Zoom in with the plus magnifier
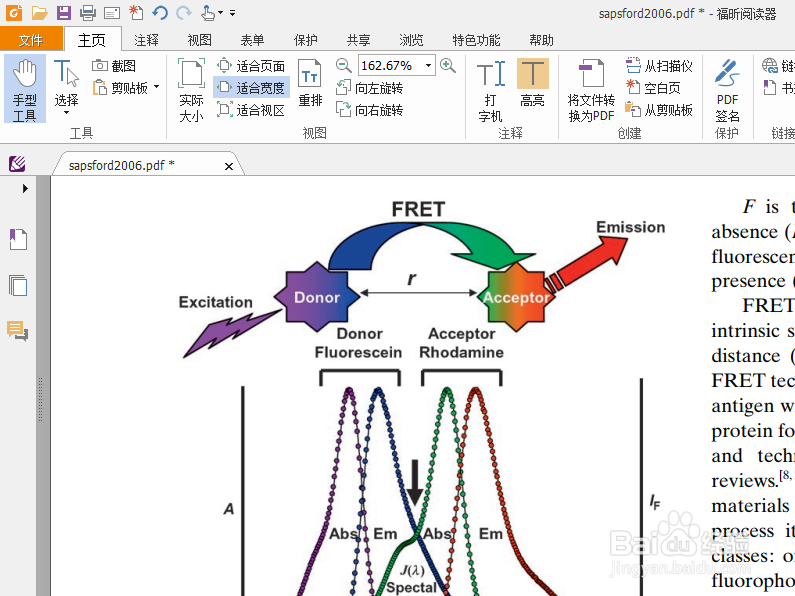The width and height of the screenshot is (795, 596). (x=448, y=65)
